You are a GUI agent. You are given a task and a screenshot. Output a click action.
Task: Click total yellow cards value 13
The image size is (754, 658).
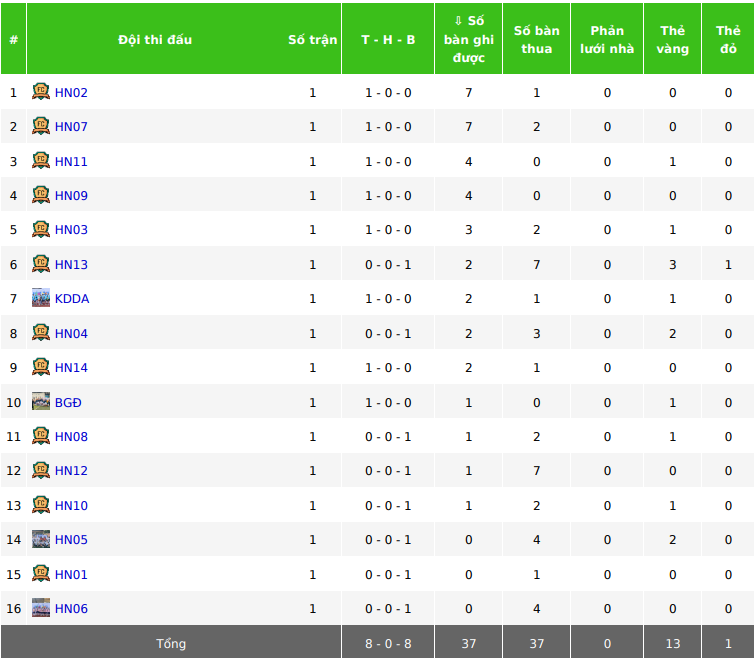point(673,644)
